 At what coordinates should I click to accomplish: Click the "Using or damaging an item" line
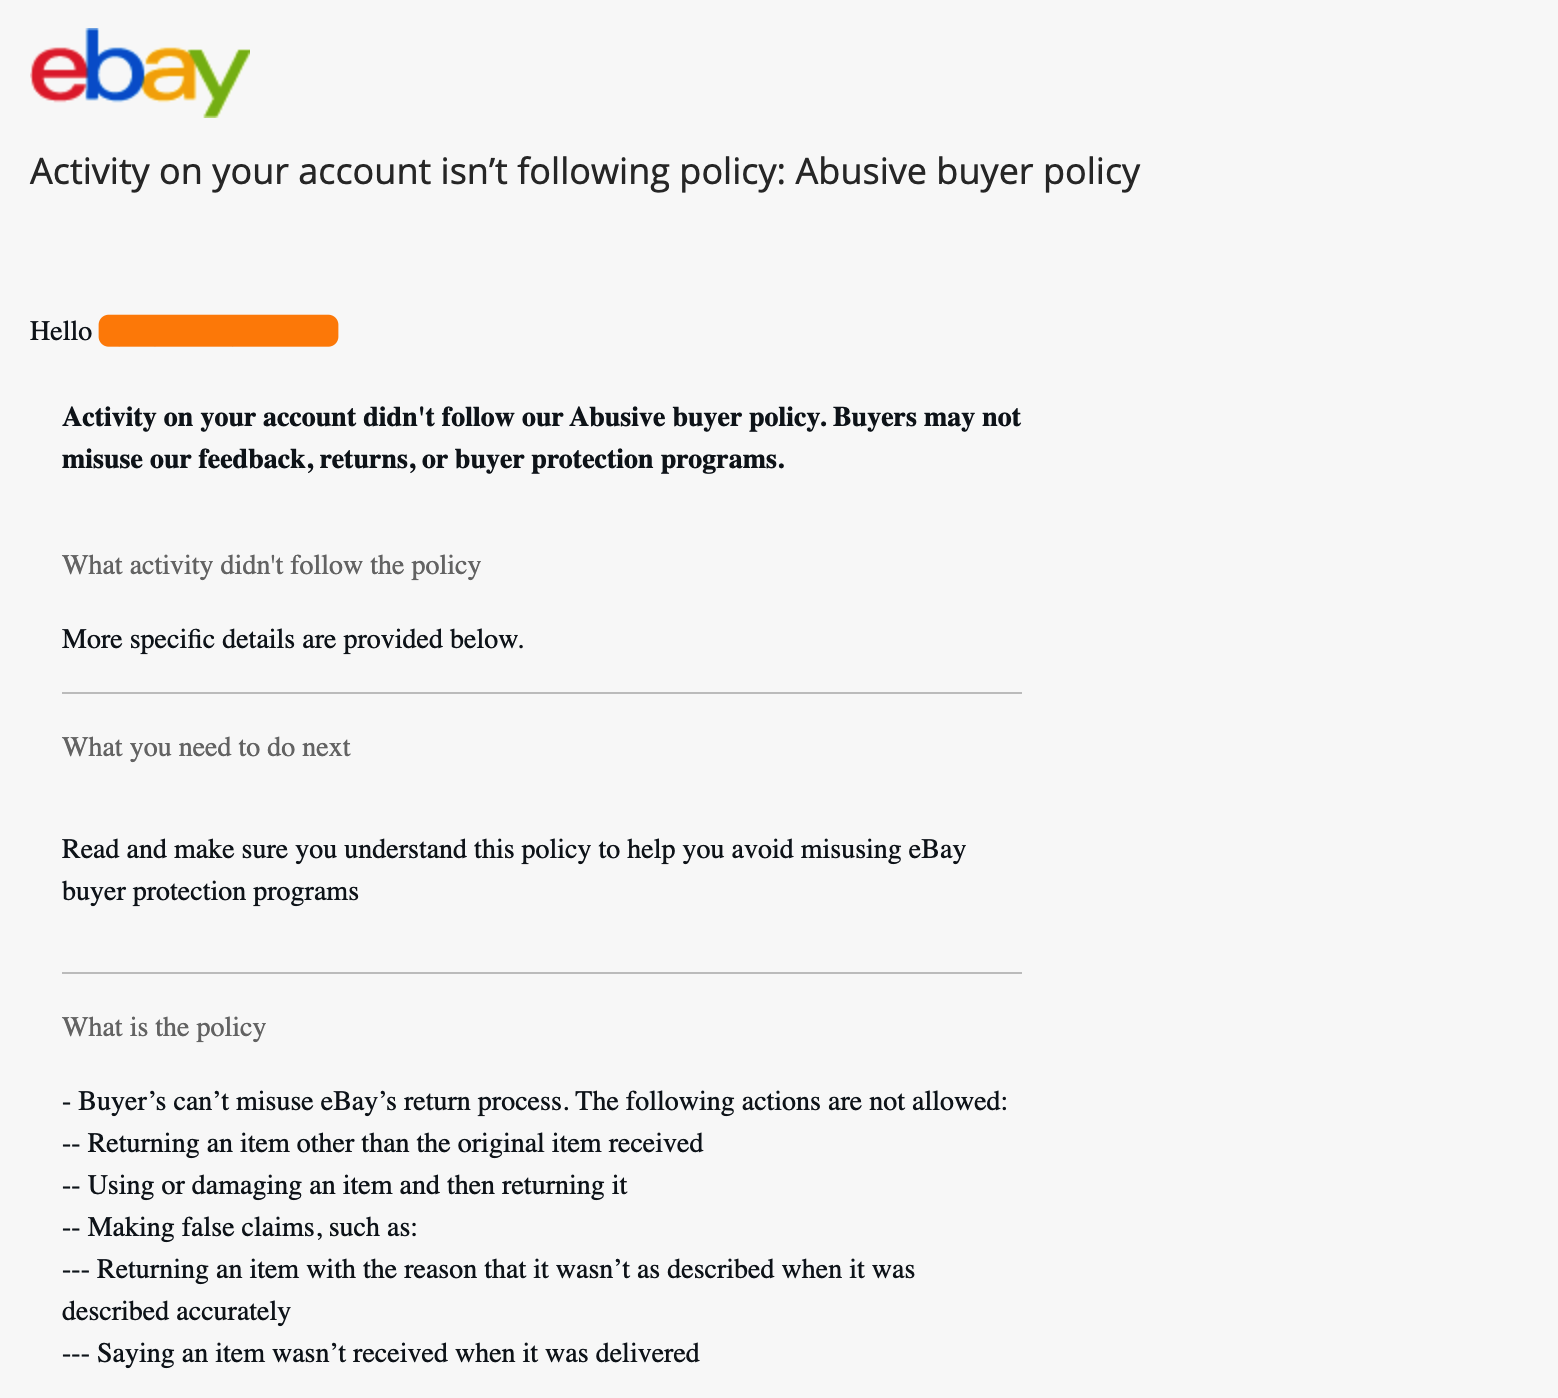[344, 1186]
